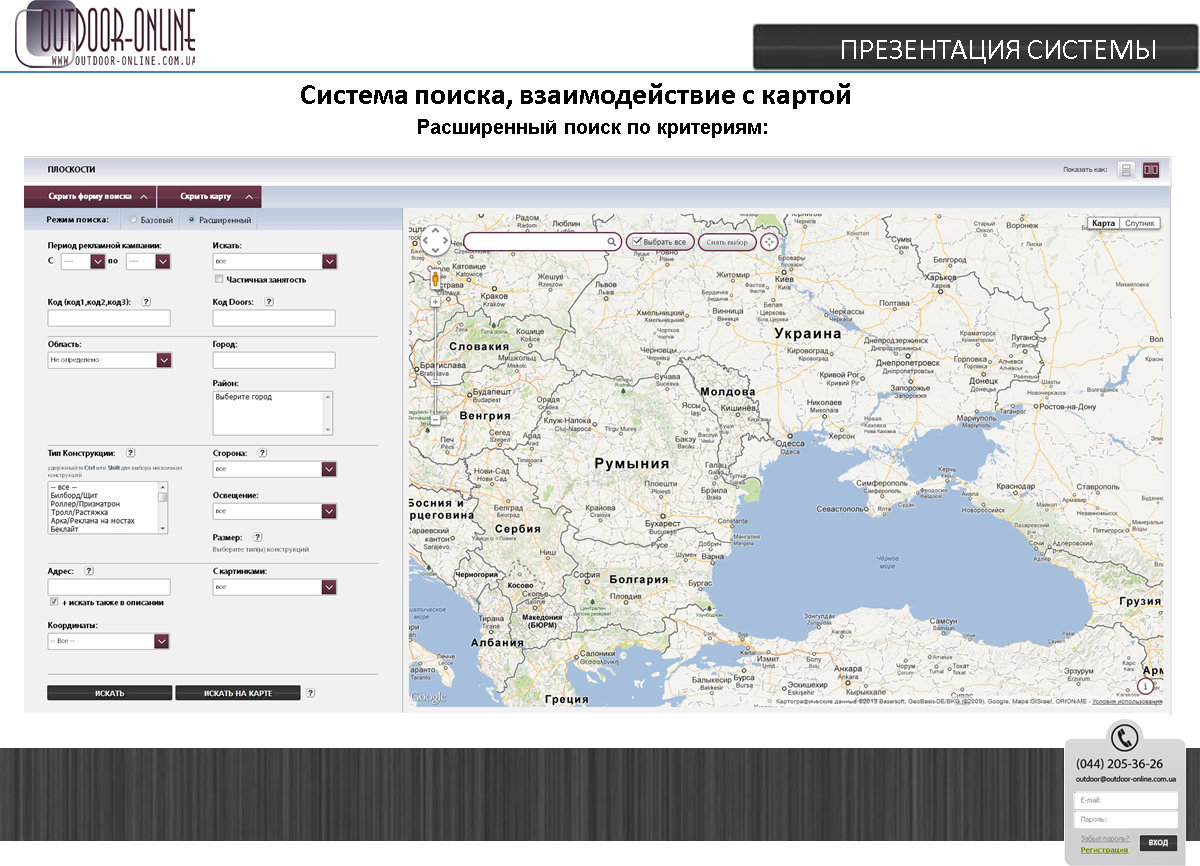Open help icon next to Сторона

(263, 453)
